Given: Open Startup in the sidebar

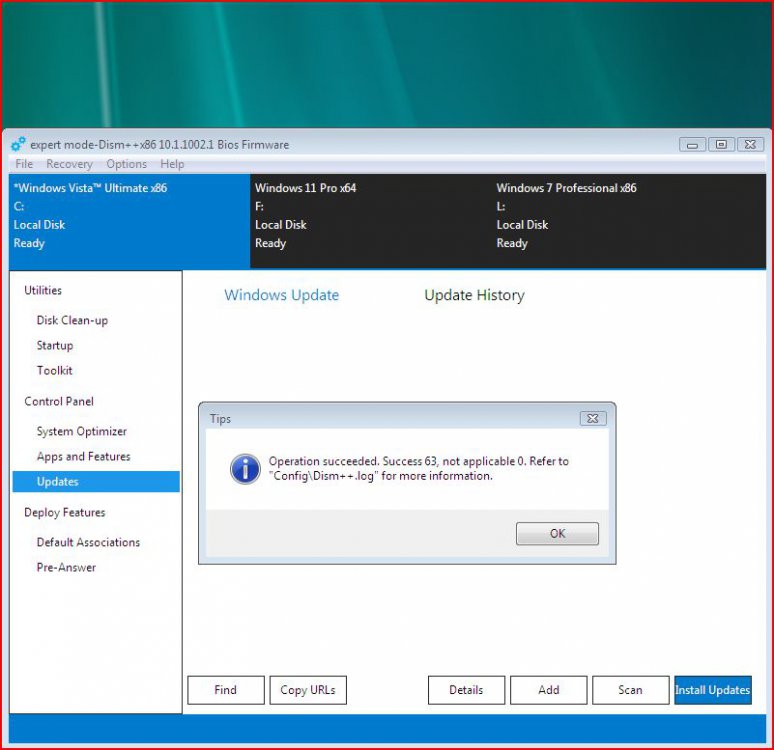Looking at the screenshot, I should pyautogui.click(x=55, y=346).
